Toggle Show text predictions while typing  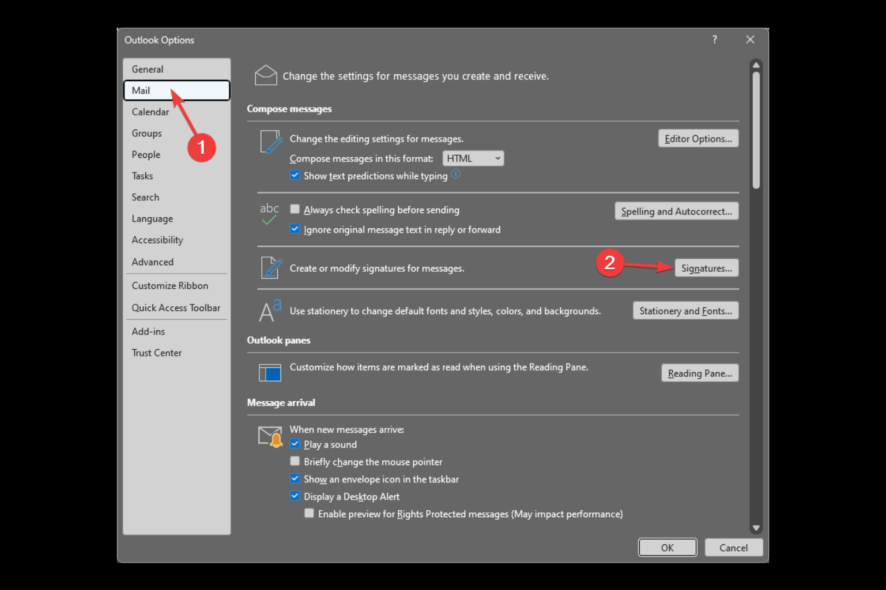(x=295, y=174)
